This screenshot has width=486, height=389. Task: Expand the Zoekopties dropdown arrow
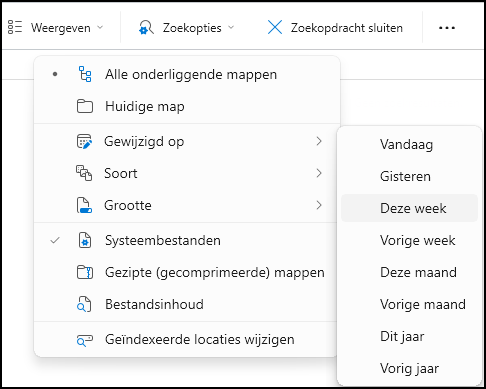pyautogui.click(x=231, y=27)
